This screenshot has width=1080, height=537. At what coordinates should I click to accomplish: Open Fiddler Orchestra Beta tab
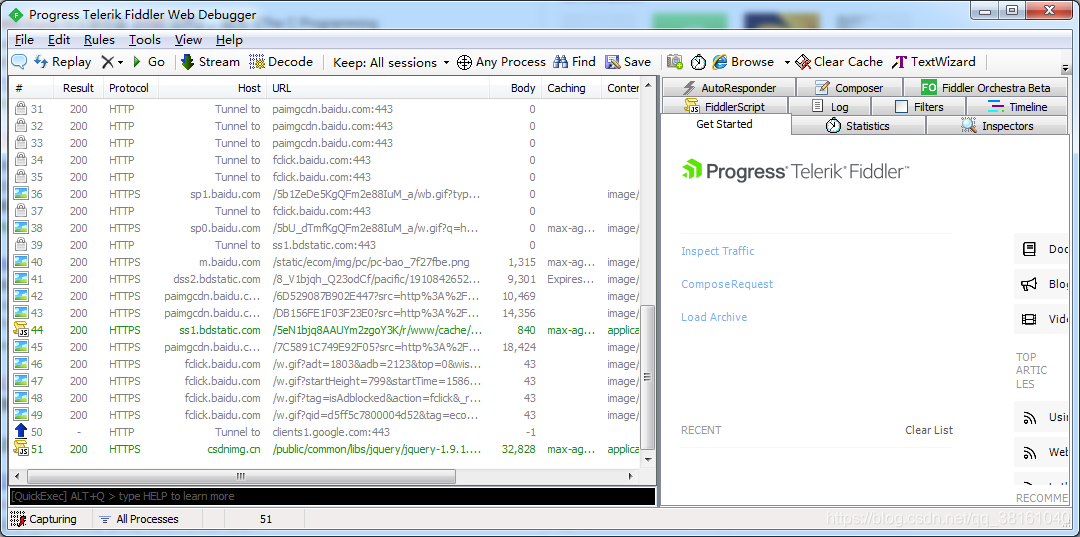point(986,87)
